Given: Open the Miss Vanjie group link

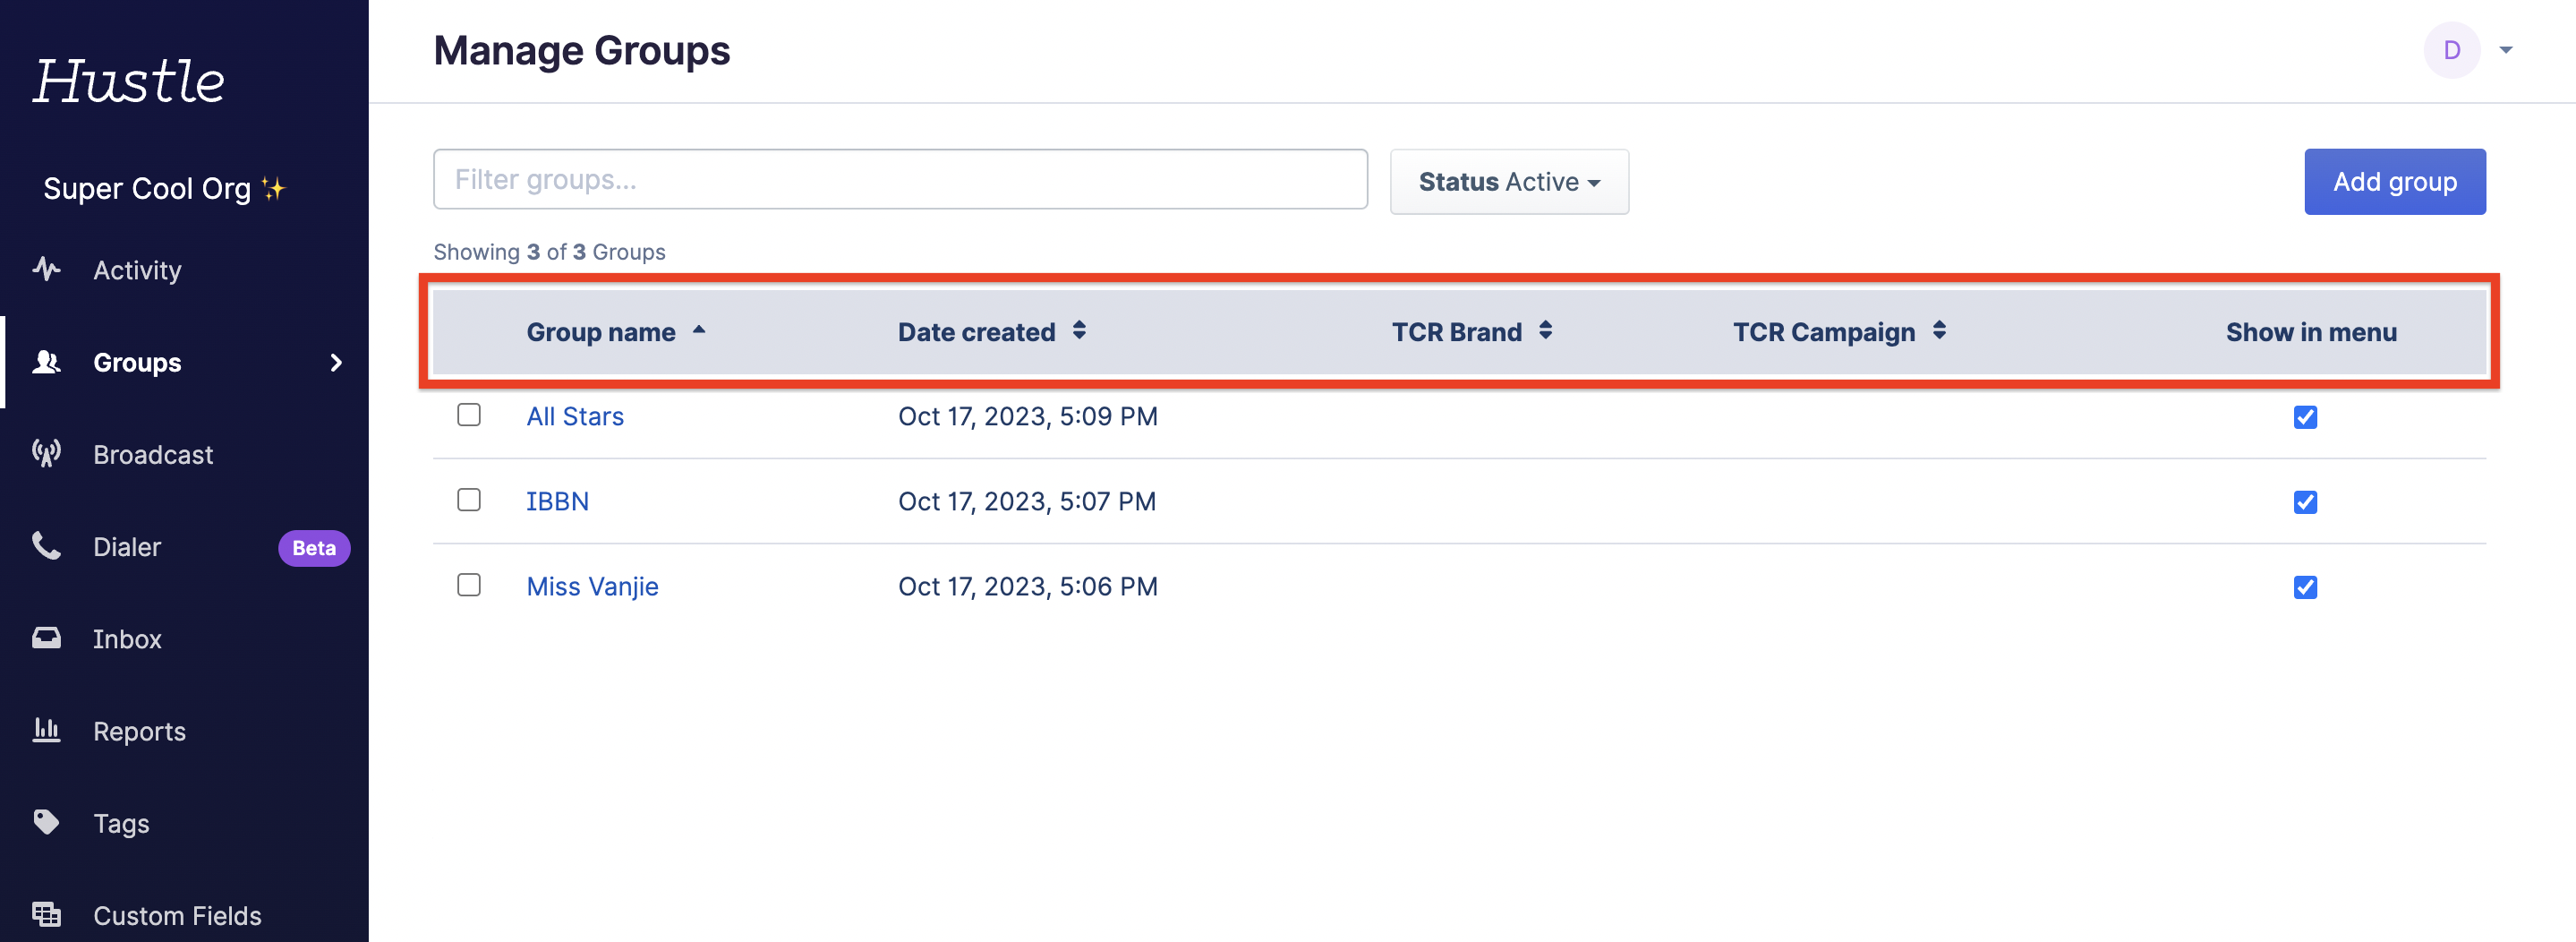Looking at the screenshot, I should click(x=592, y=586).
